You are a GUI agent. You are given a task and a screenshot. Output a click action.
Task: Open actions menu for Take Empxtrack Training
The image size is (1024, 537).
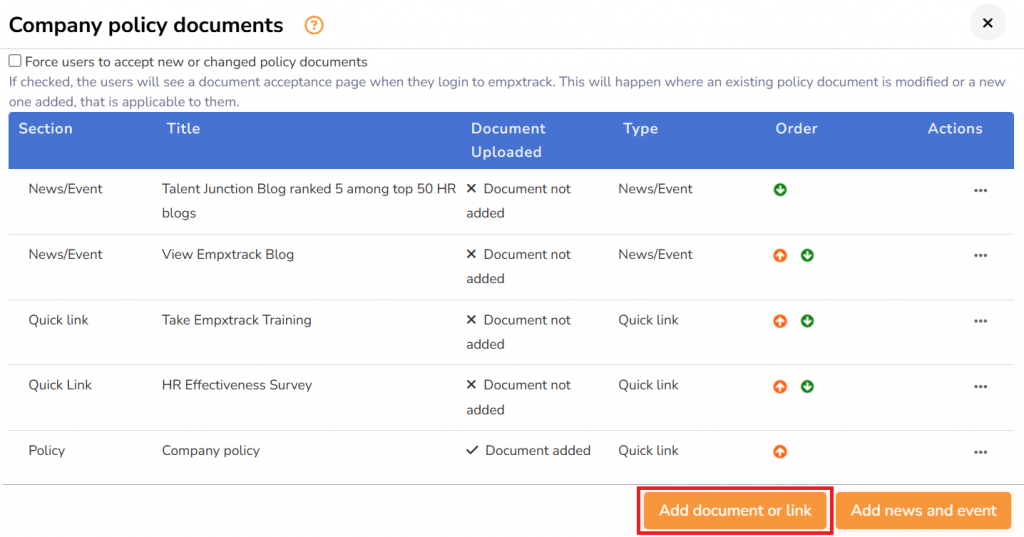tap(980, 321)
